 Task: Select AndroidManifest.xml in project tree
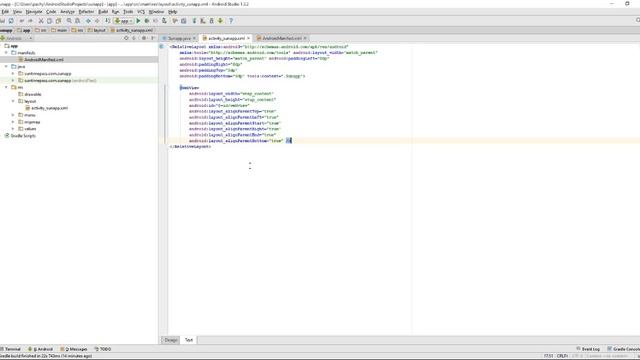click(x=44, y=60)
